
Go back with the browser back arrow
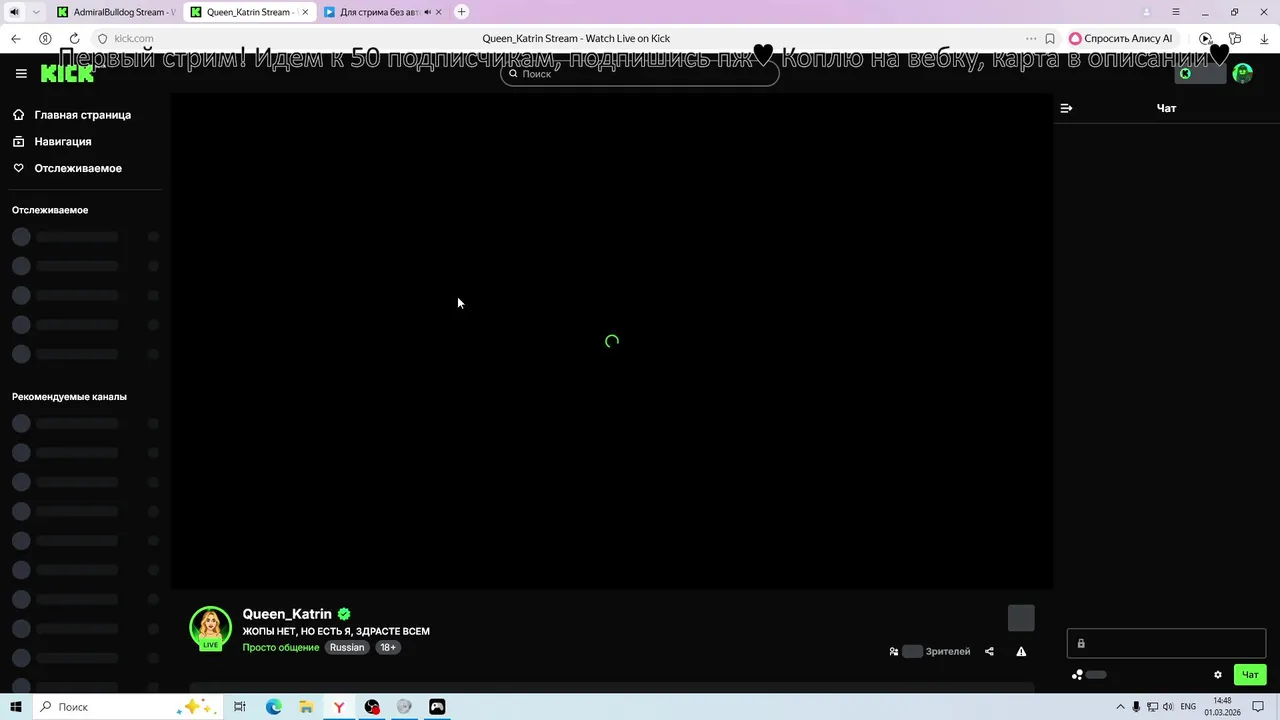(16, 38)
